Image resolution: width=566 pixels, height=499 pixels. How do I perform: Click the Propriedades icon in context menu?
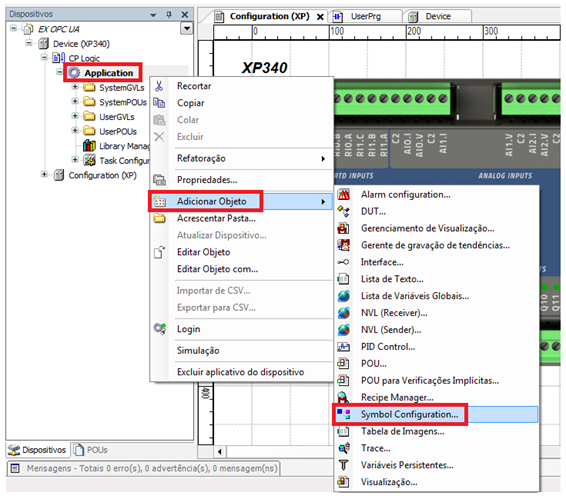(159, 180)
